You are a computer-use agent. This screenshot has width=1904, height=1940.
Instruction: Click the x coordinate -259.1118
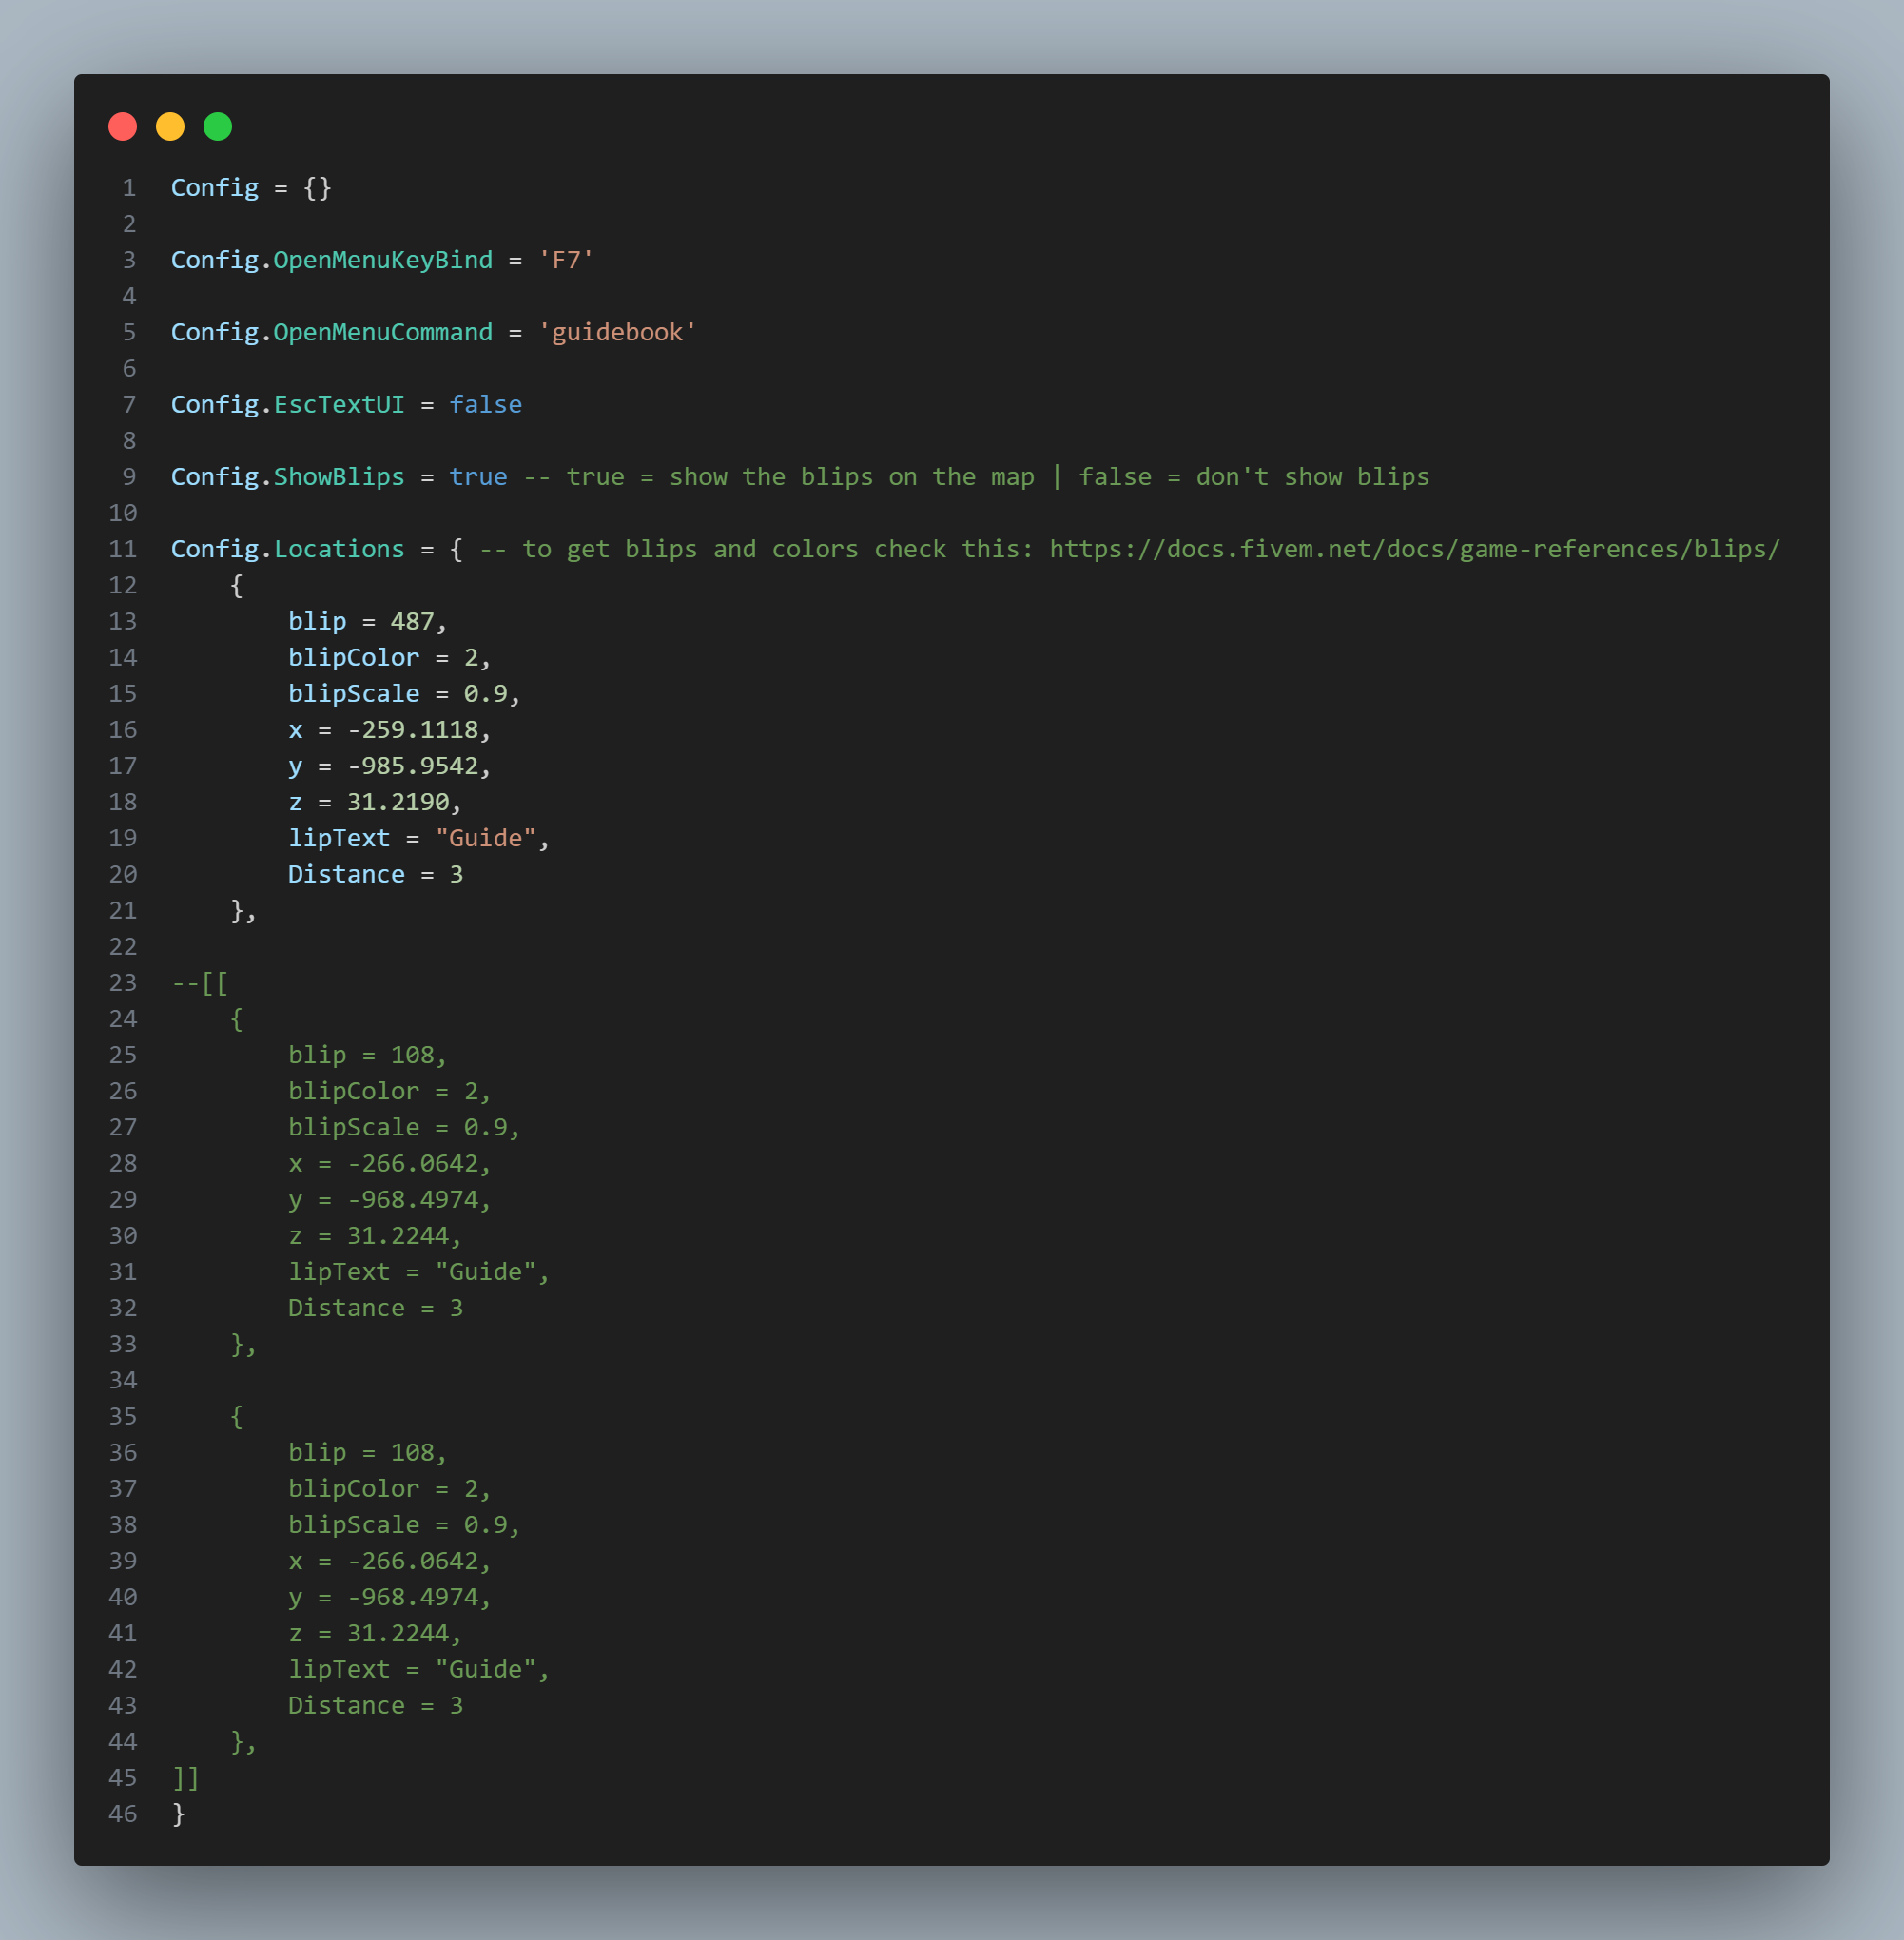[412, 730]
